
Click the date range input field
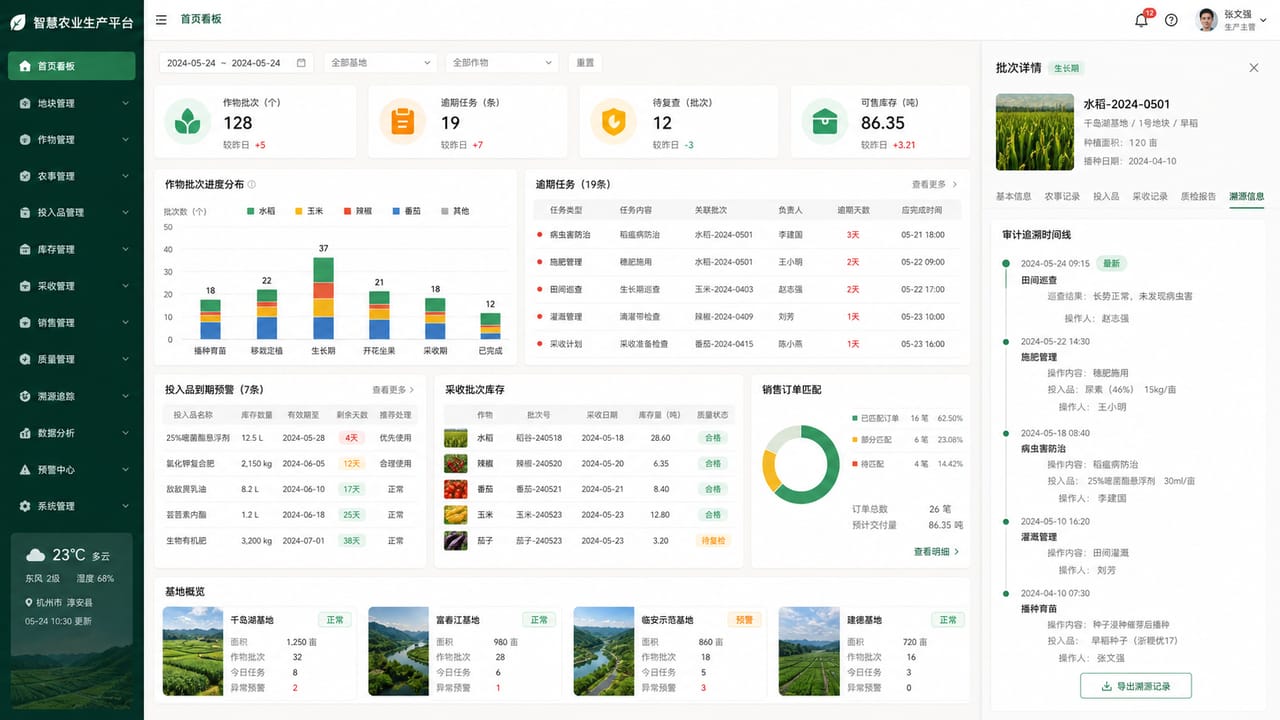tap(237, 63)
